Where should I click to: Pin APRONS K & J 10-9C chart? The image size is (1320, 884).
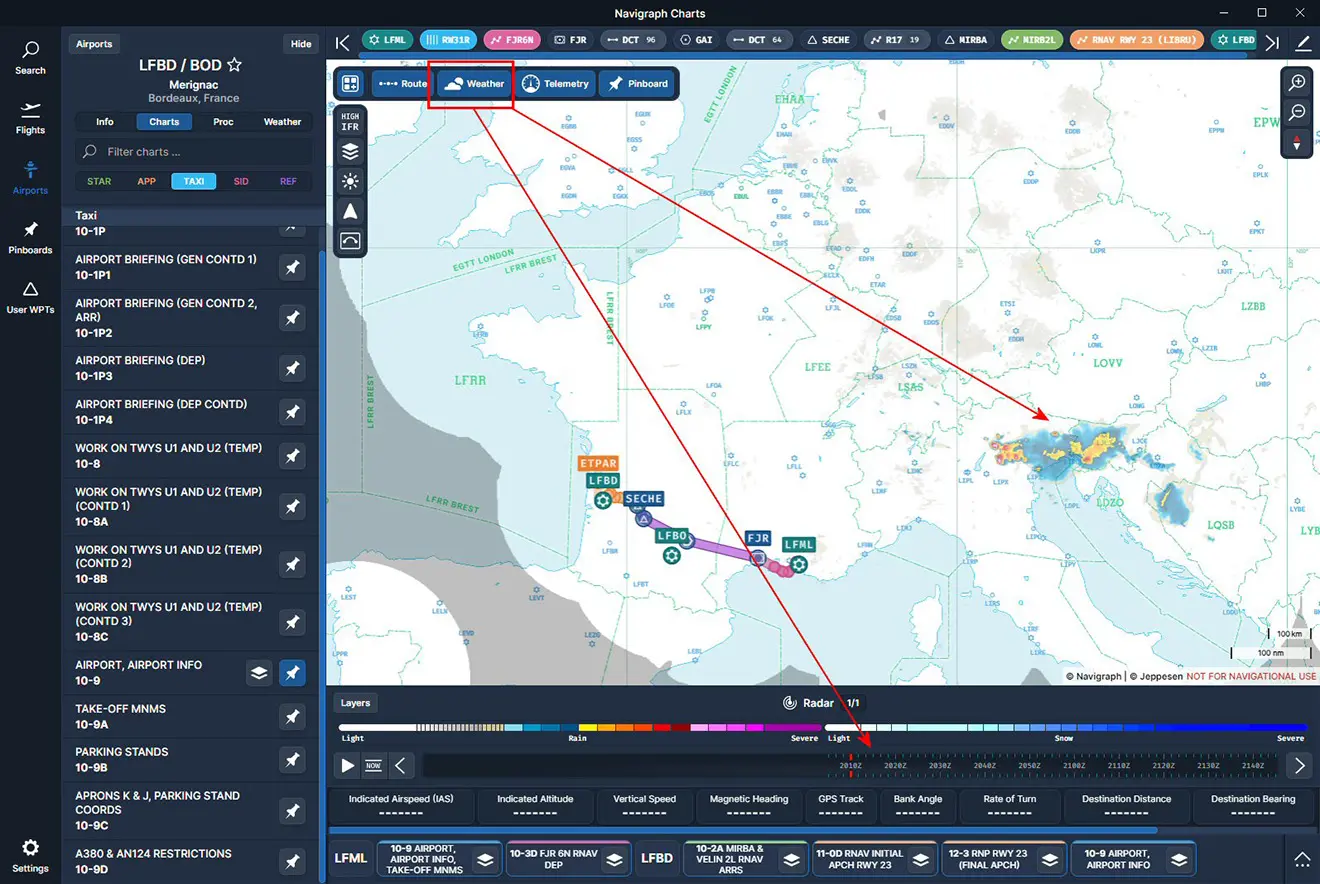[x=292, y=810]
